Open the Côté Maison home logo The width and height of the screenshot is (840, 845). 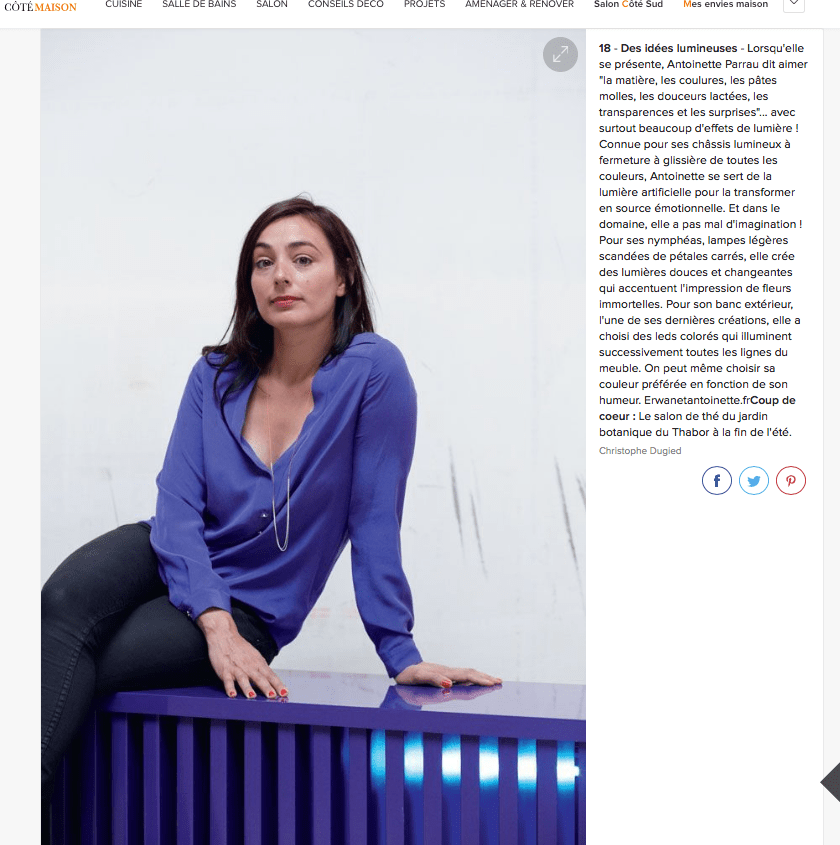40,7
